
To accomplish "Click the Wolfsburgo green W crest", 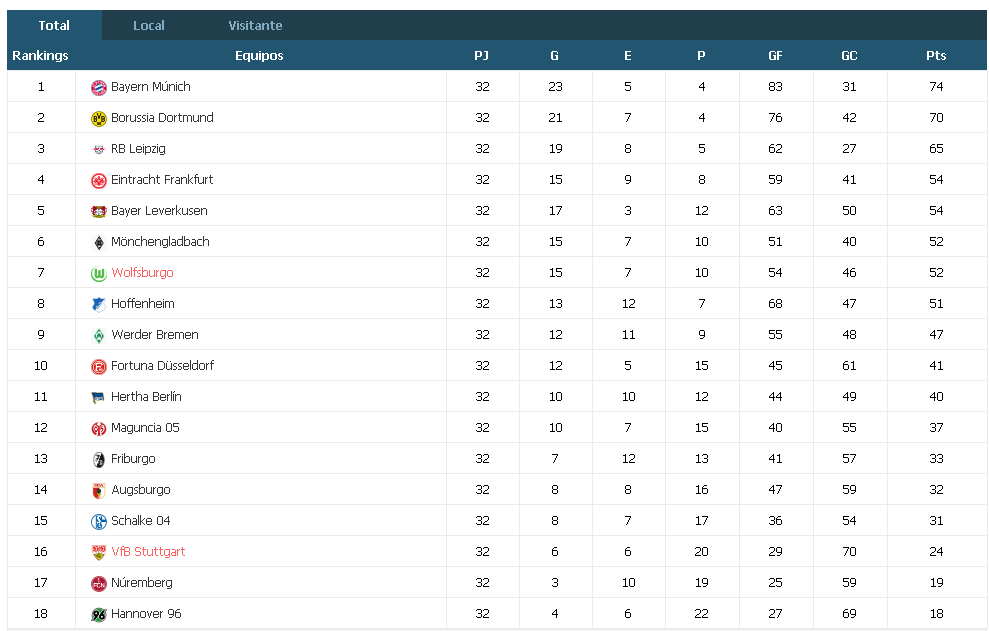I will [98, 273].
